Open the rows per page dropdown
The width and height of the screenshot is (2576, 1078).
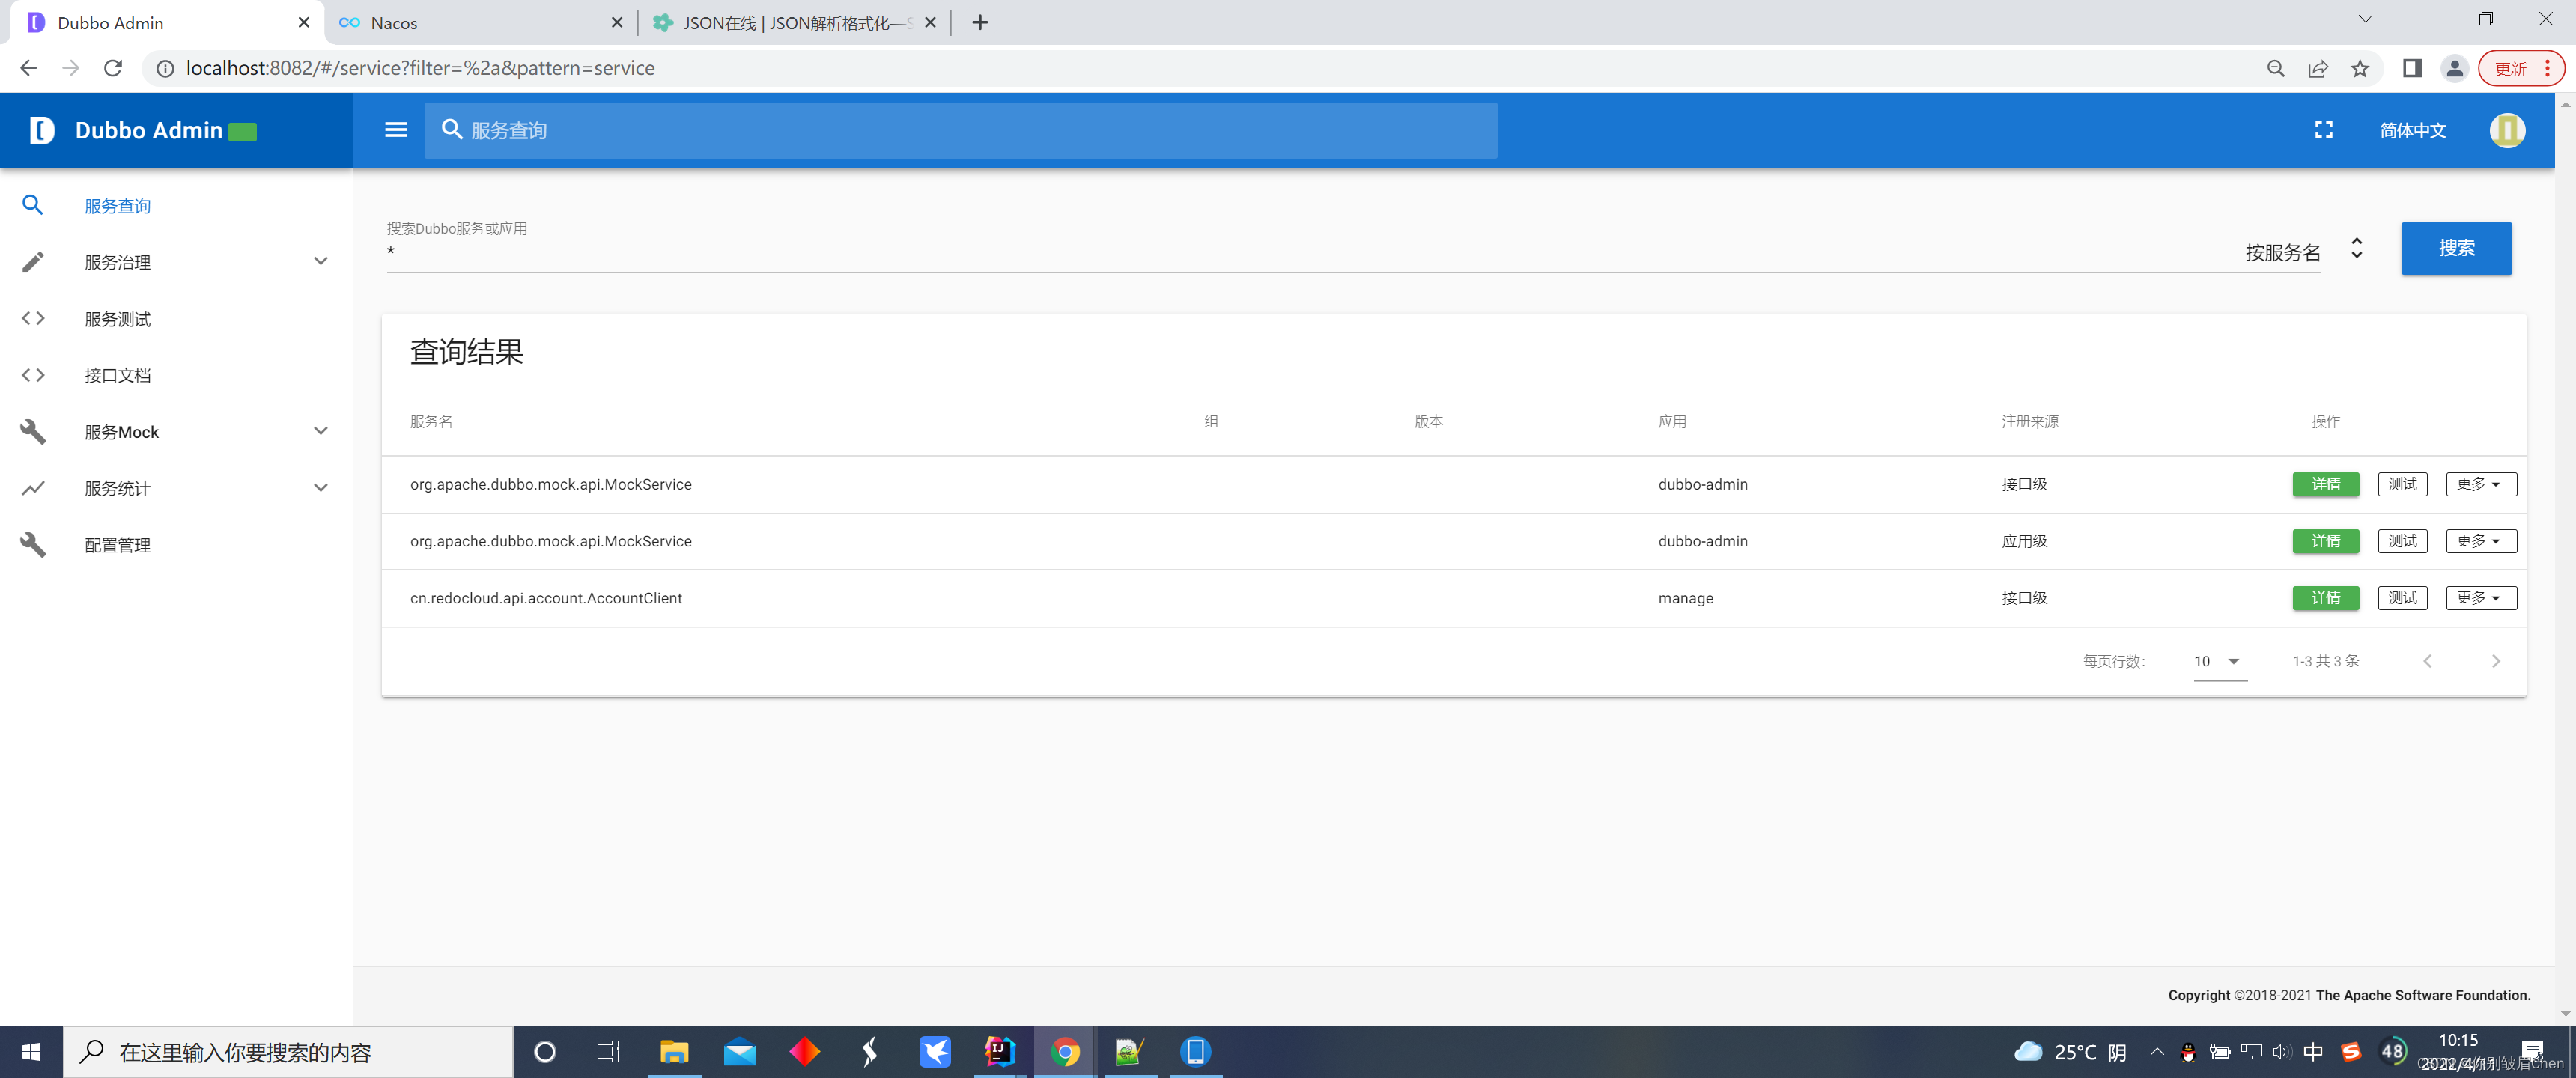click(2219, 661)
